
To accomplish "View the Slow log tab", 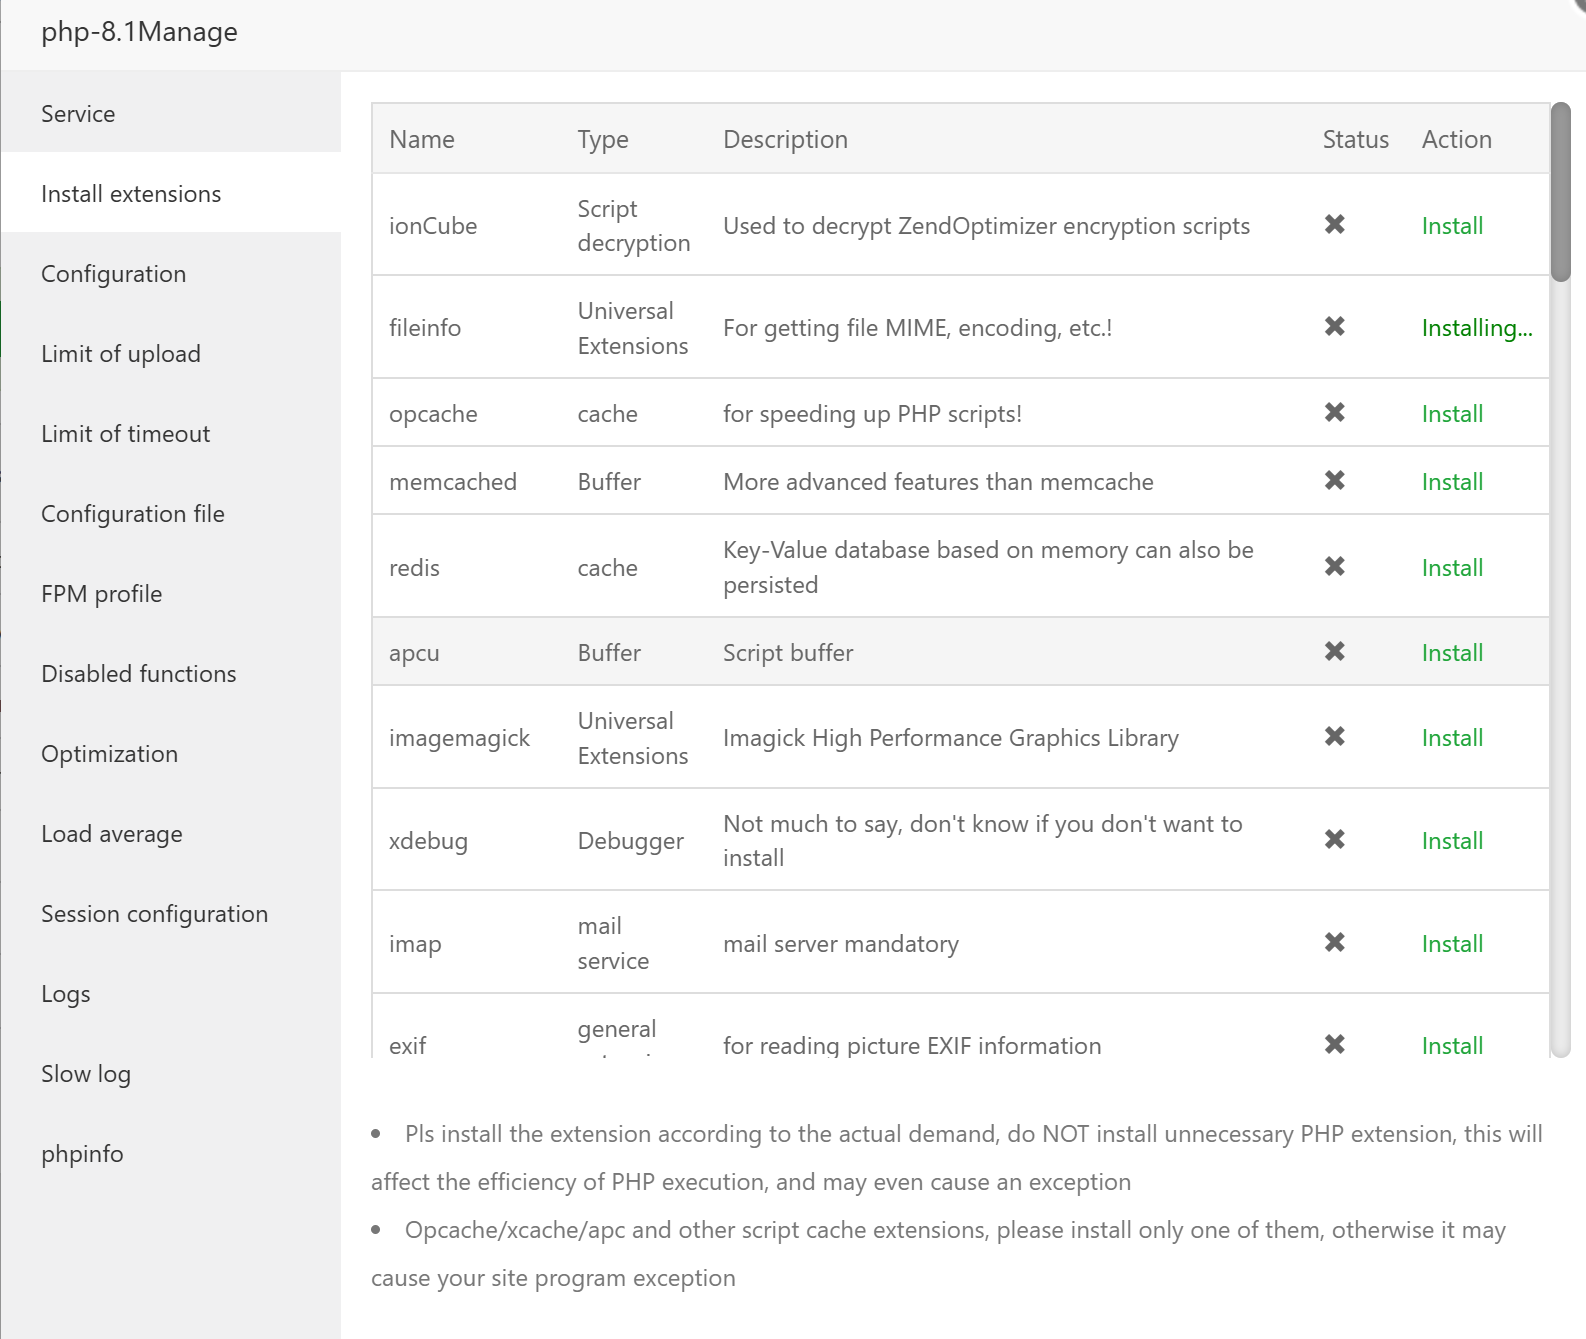I will (86, 1074).
